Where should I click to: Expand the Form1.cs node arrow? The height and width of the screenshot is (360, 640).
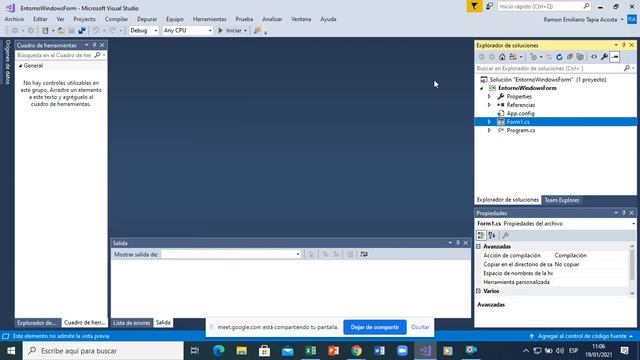[489, 122]
